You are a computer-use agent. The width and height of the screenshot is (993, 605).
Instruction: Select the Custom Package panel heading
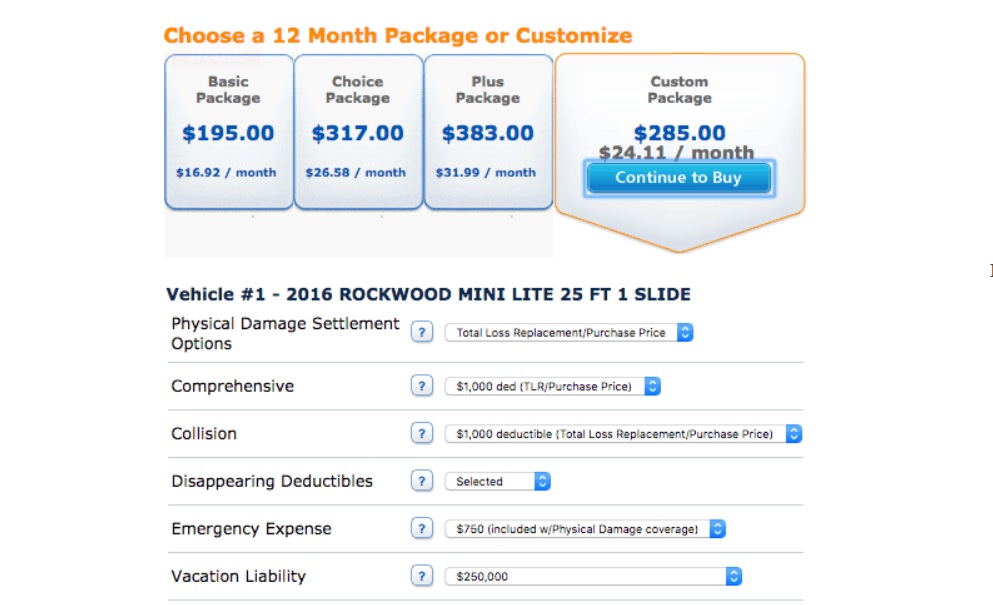click(x=680, y=90)
